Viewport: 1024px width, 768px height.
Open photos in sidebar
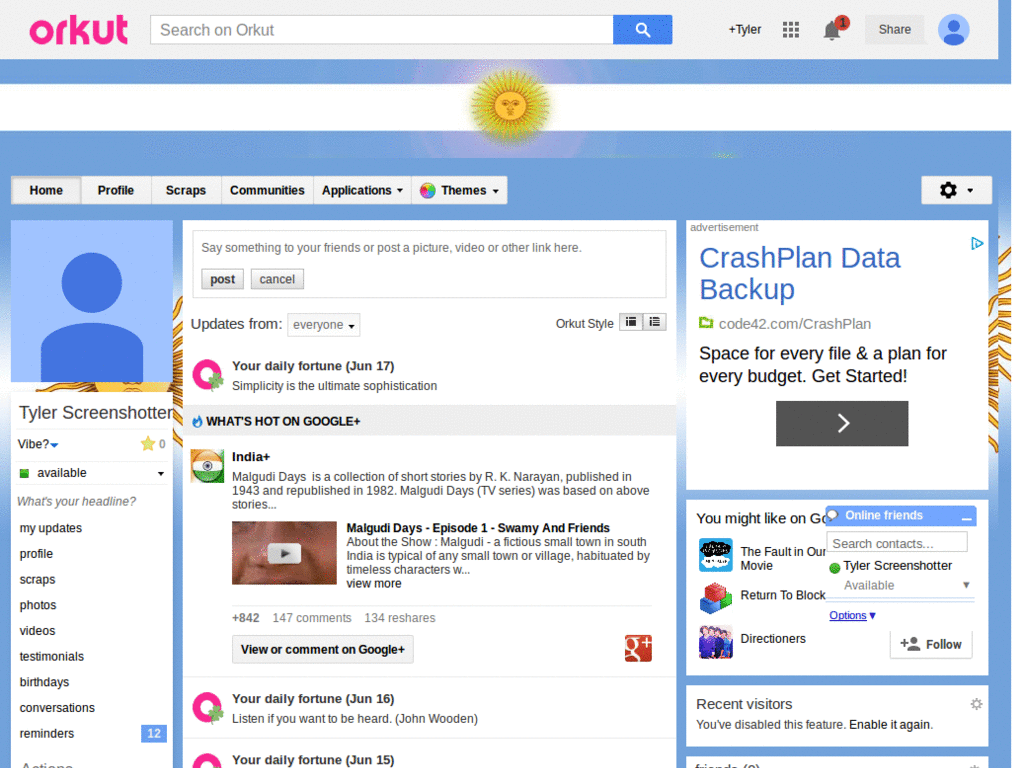[38, 605]
